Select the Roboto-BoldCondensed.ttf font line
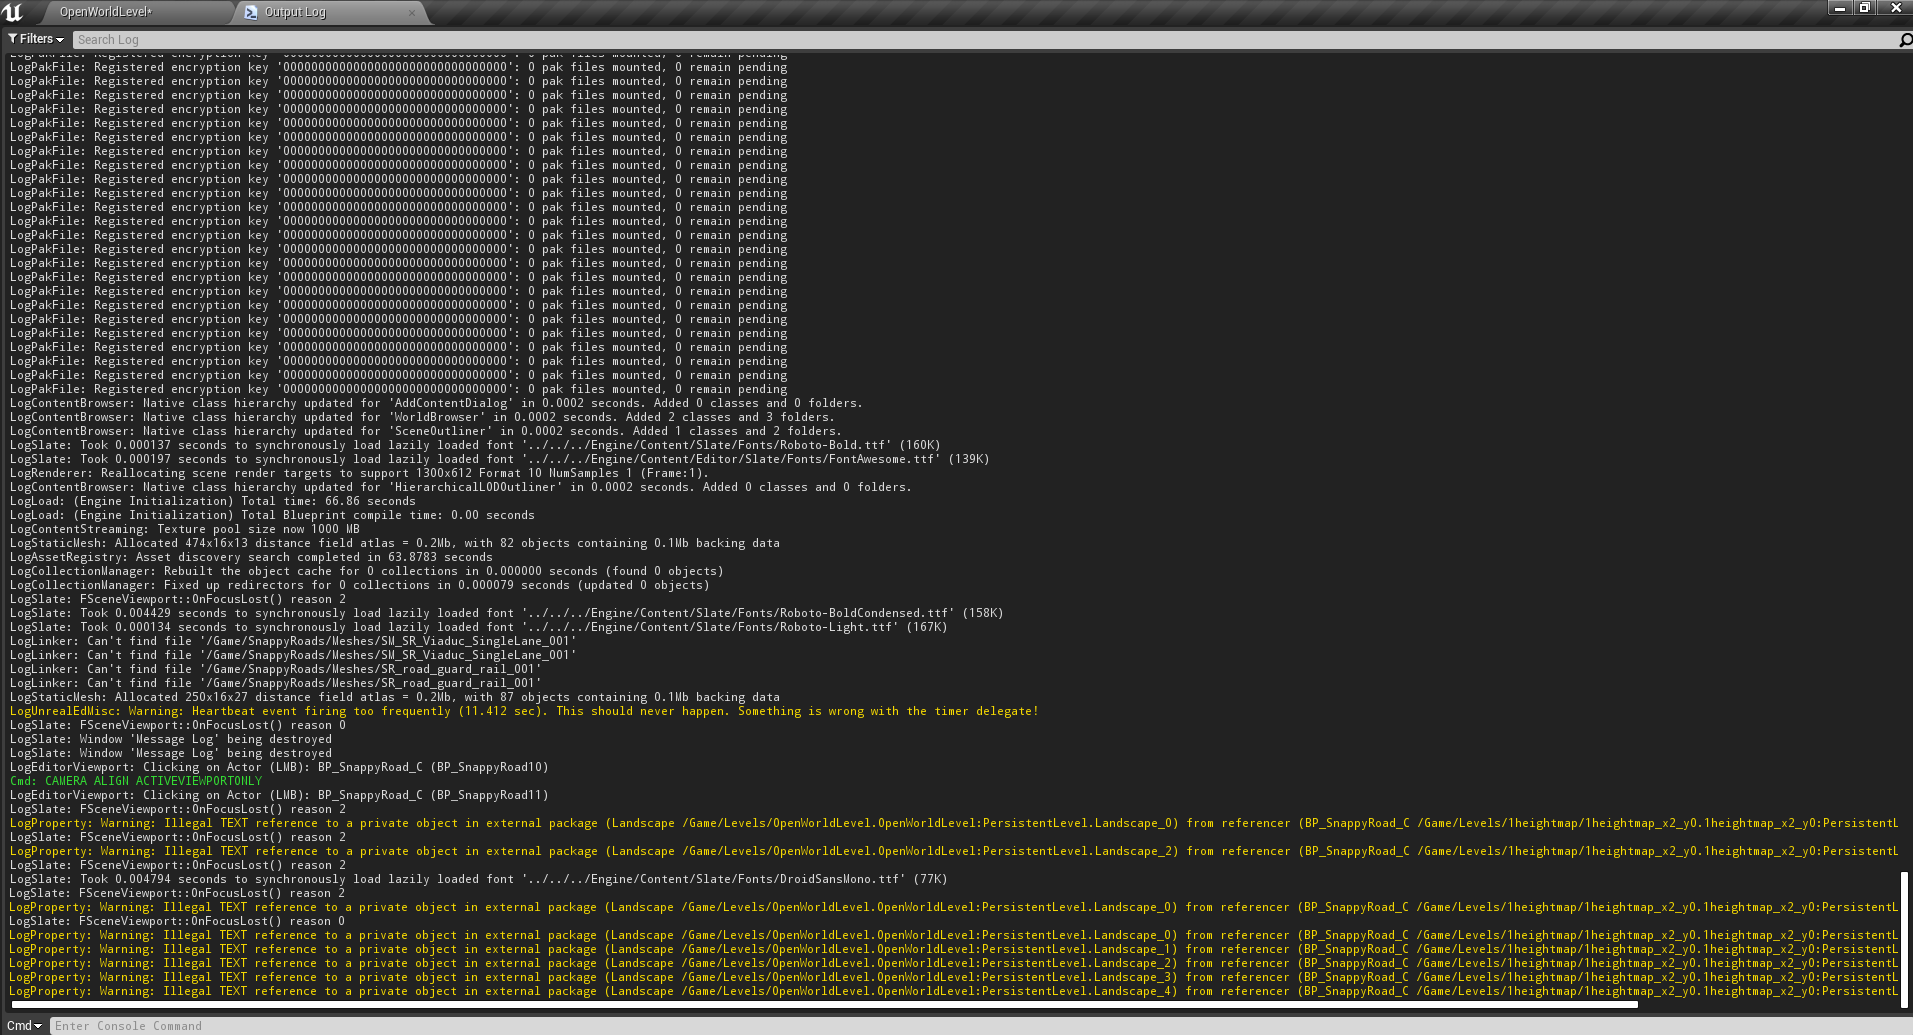Screen dimensions: 1913x1035 [506, 613]
